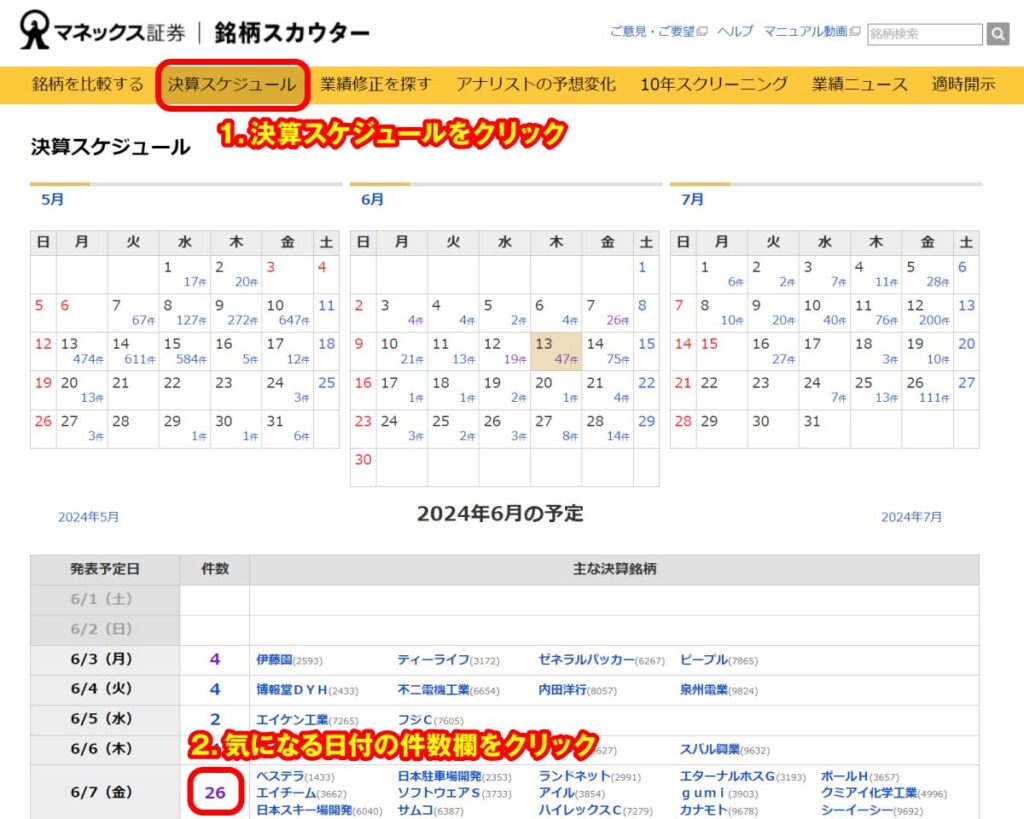Screen dimensions: 1024x819
Task: Click 127件 on May 8
Action: [191, 321]
